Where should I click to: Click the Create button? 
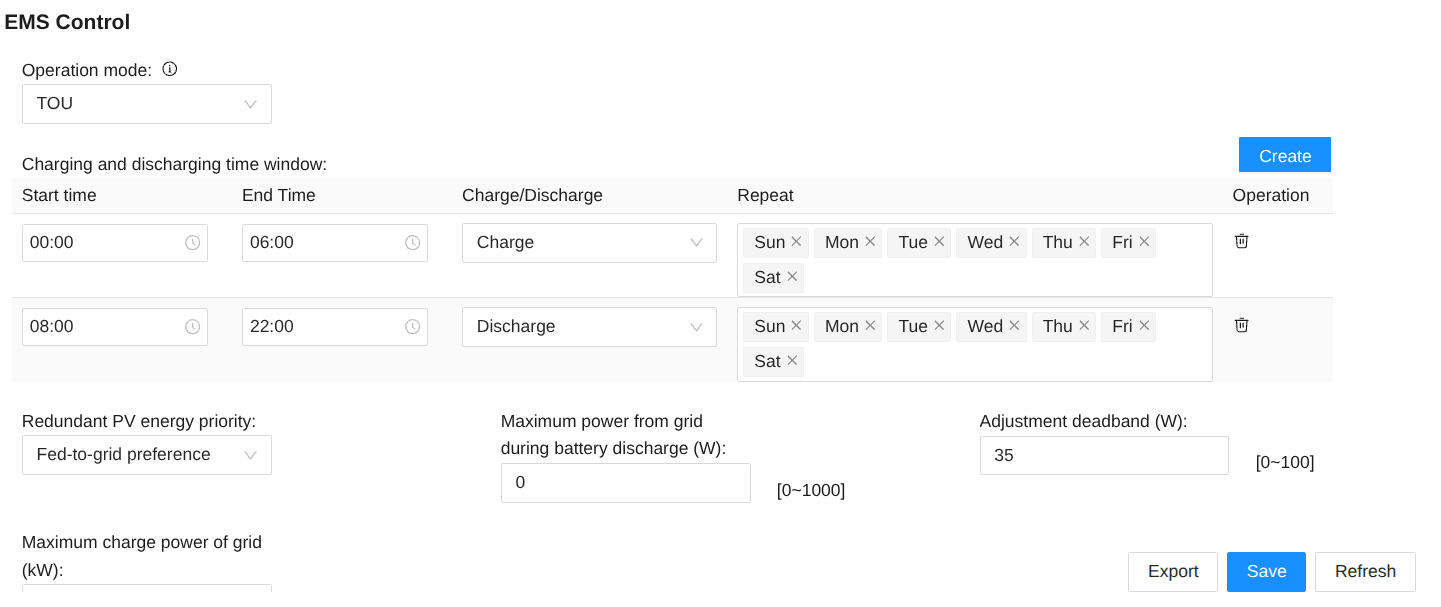1284,156
